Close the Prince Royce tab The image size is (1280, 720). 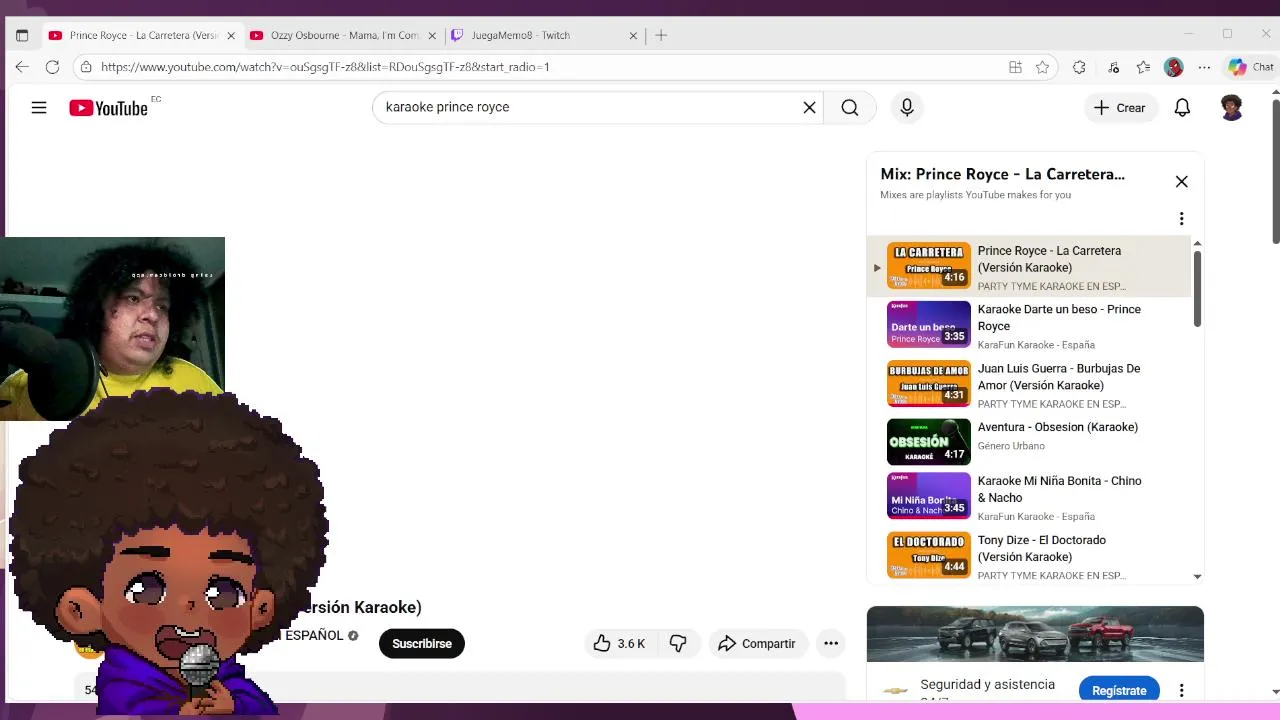point(231,35)
